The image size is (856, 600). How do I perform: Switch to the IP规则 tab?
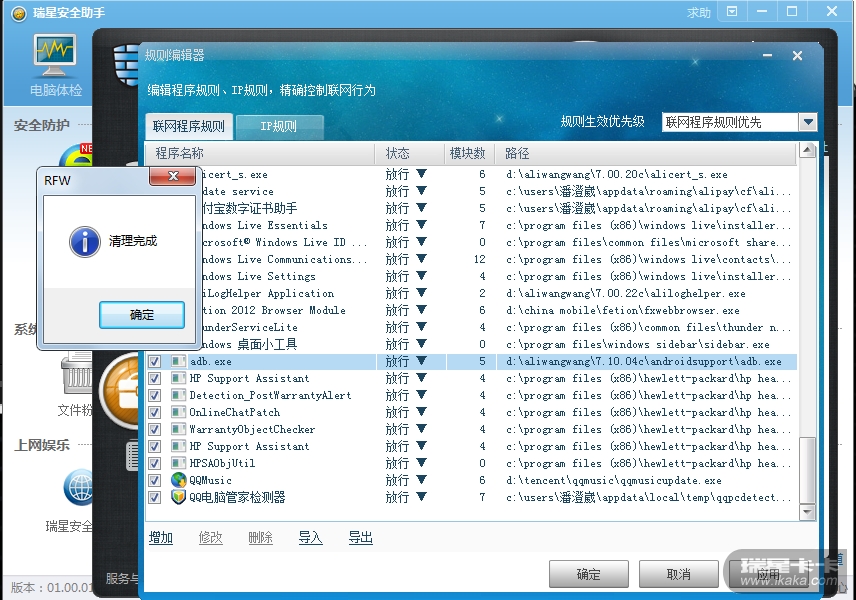279,127
